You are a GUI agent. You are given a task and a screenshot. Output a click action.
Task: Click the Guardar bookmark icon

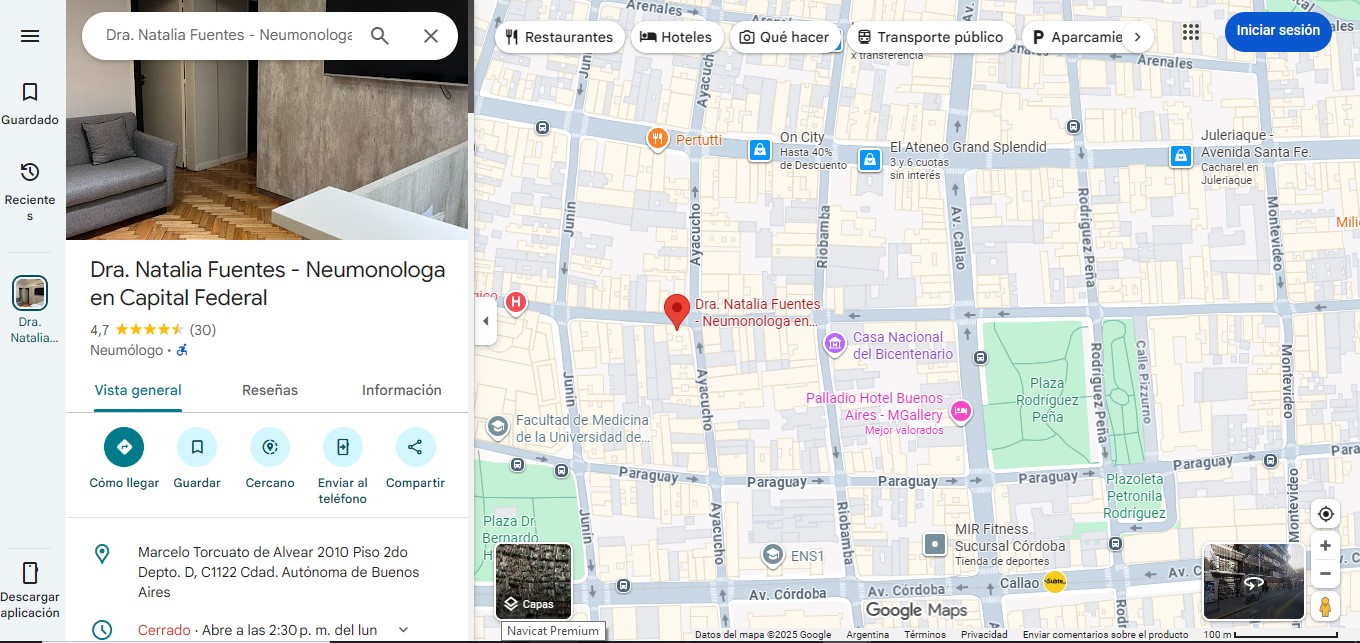197,447
